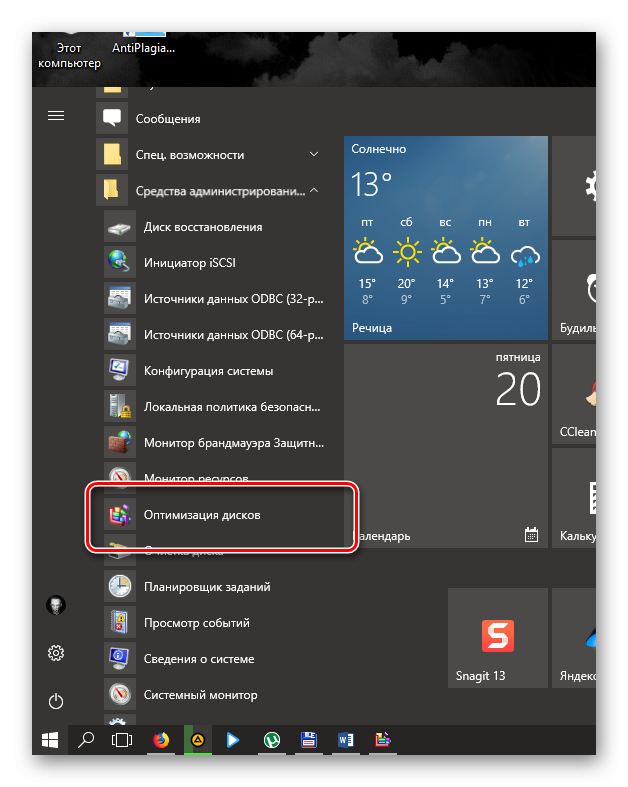628x787 pixels.
Task: Open Конфигурация системы
Action: [x=208, y=371]
